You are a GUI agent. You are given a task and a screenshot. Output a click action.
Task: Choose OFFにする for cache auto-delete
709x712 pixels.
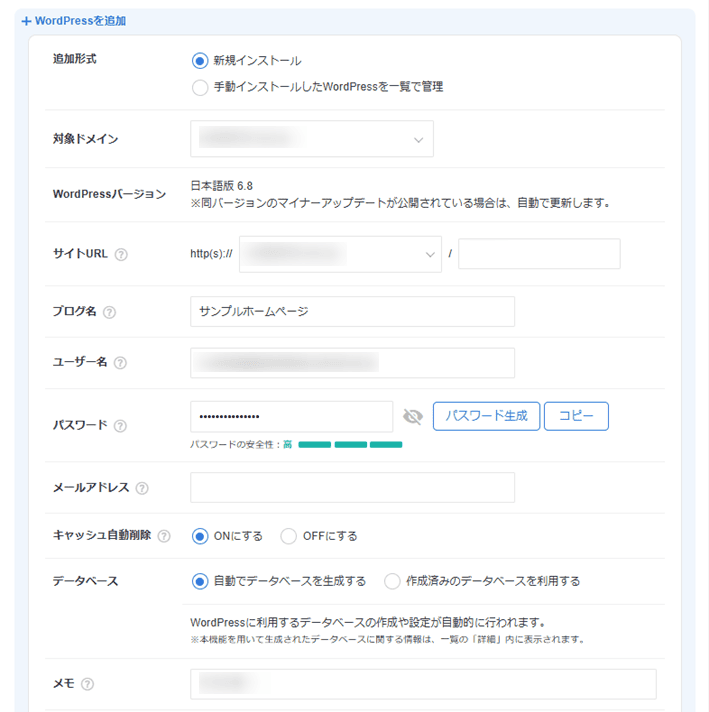point(288,536)
